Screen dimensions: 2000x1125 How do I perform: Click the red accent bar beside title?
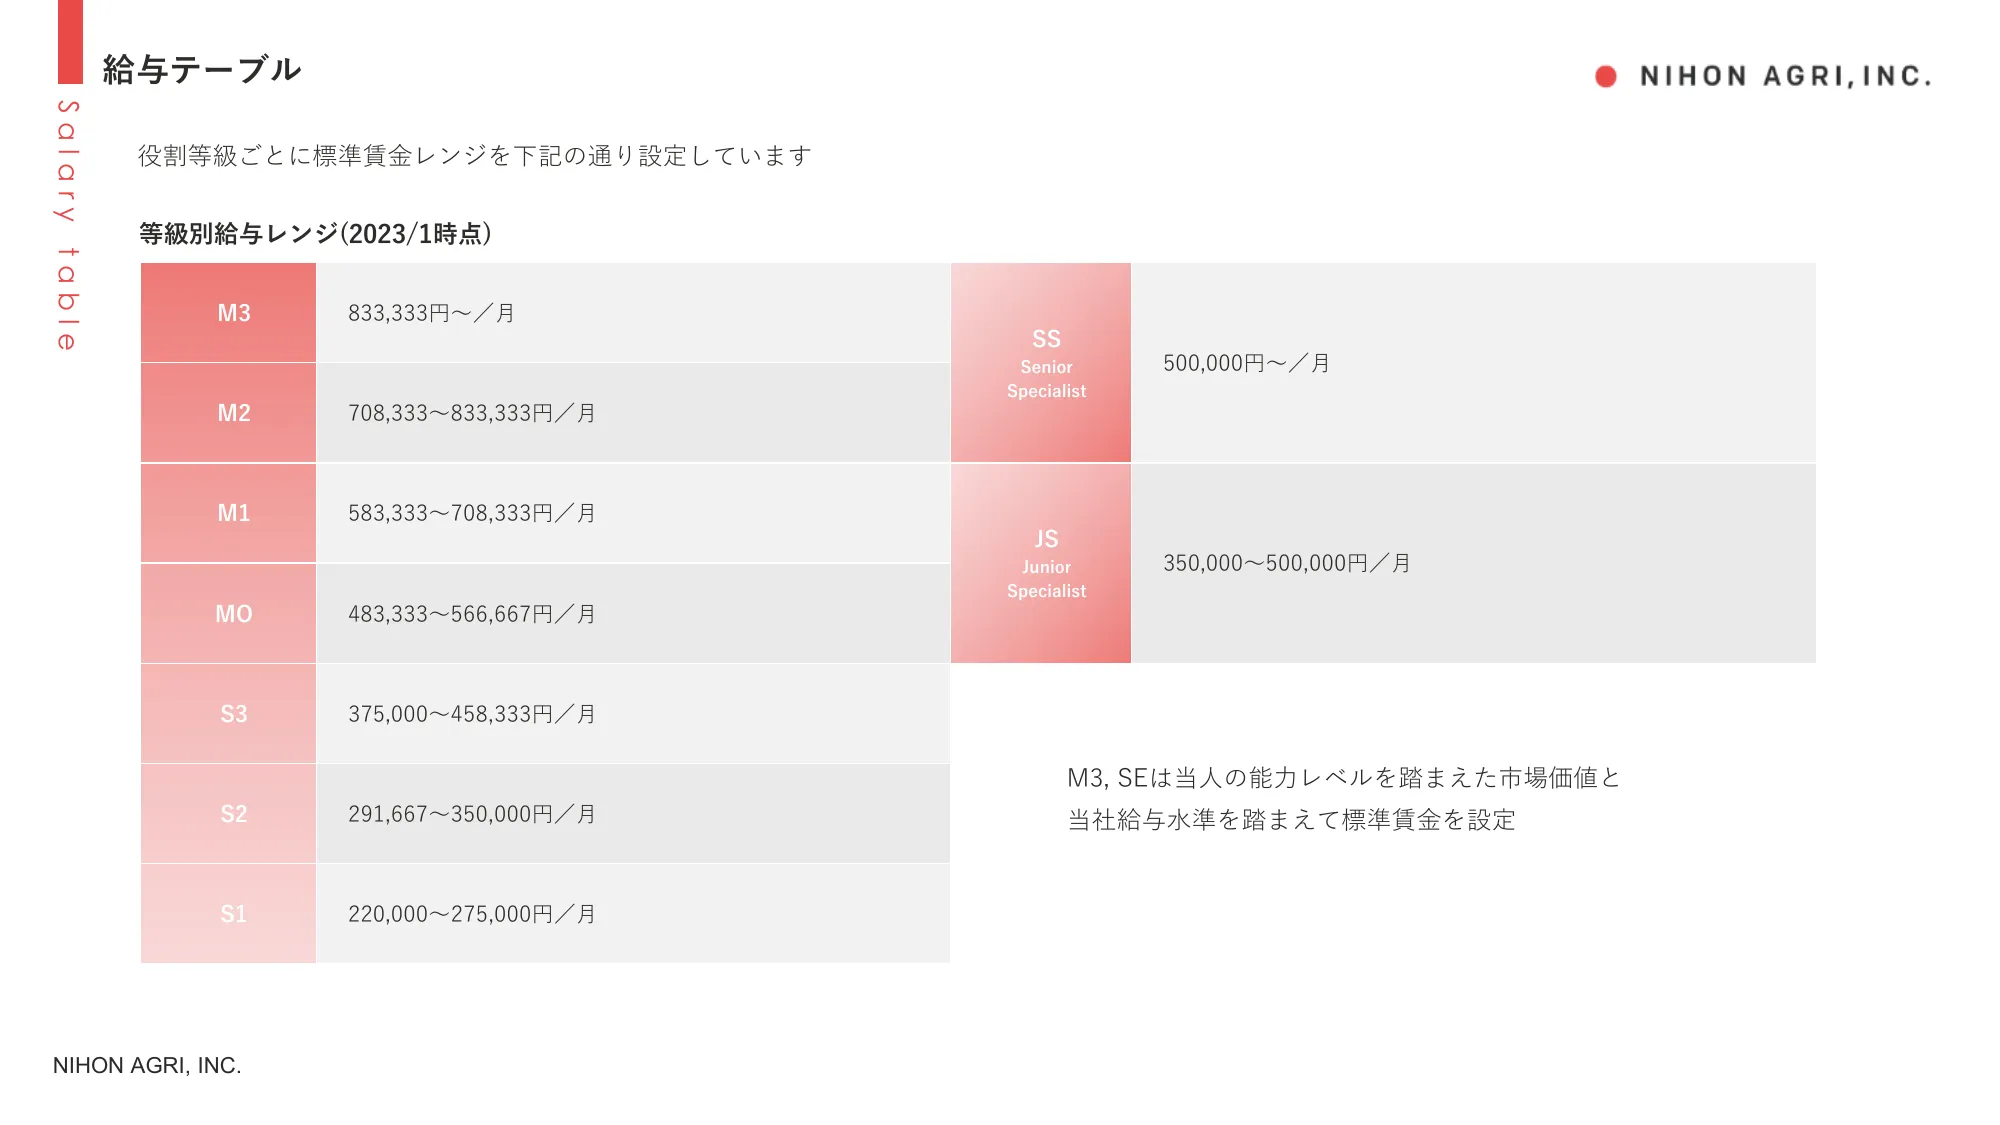coord(70,42)
